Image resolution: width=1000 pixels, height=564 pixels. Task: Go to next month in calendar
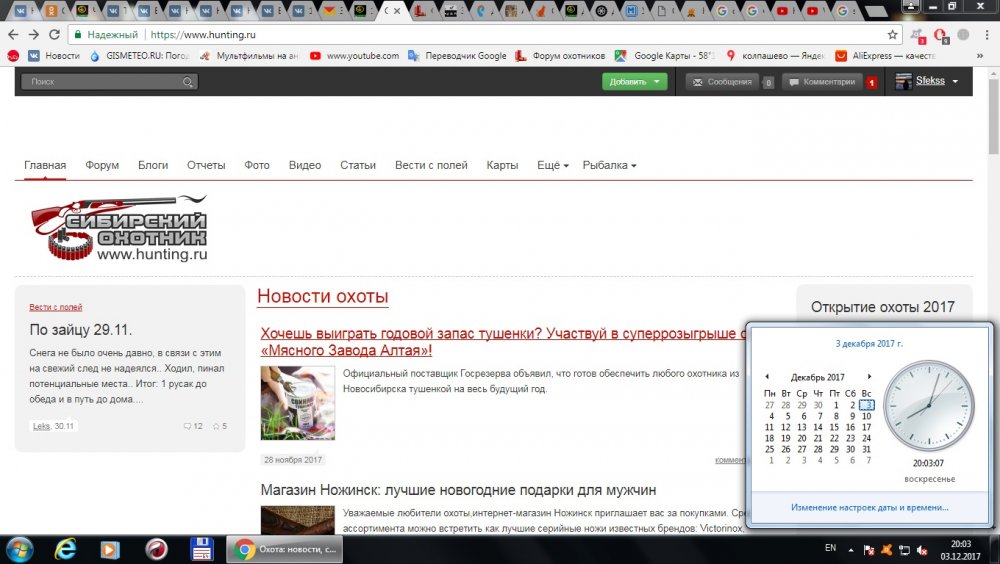tap(870, 377)
